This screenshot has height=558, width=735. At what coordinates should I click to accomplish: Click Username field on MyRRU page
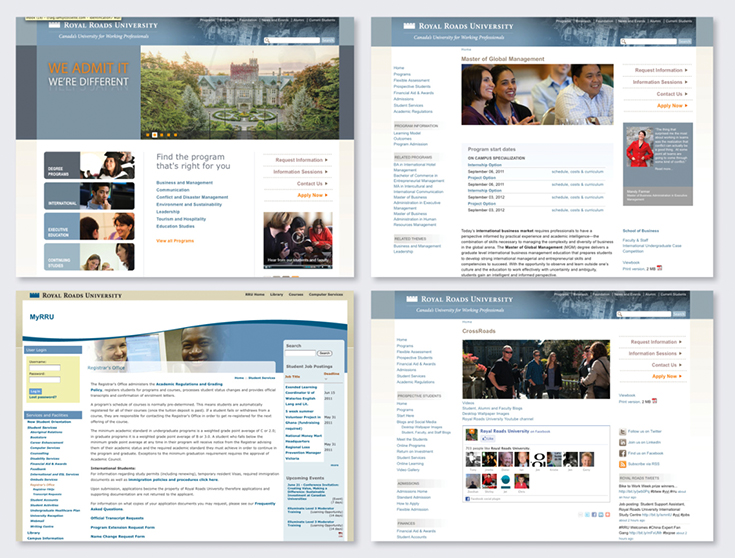[x=45, y=368]
